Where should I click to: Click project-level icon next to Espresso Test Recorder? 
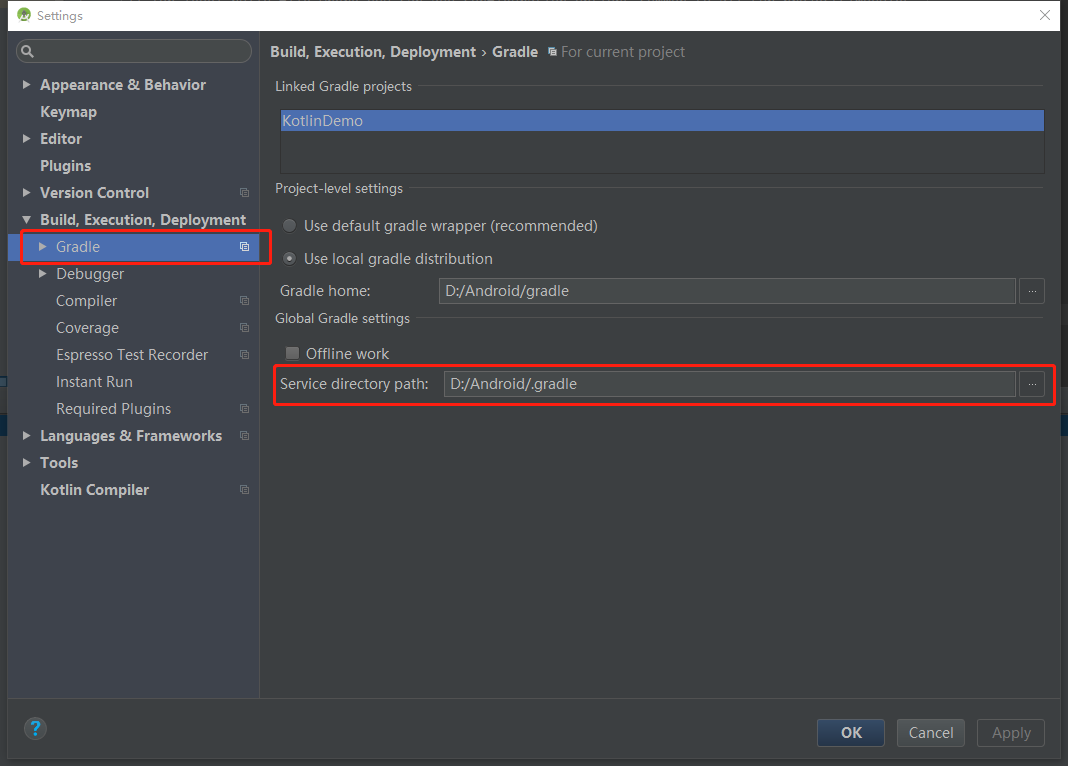[x=245, y=355]
